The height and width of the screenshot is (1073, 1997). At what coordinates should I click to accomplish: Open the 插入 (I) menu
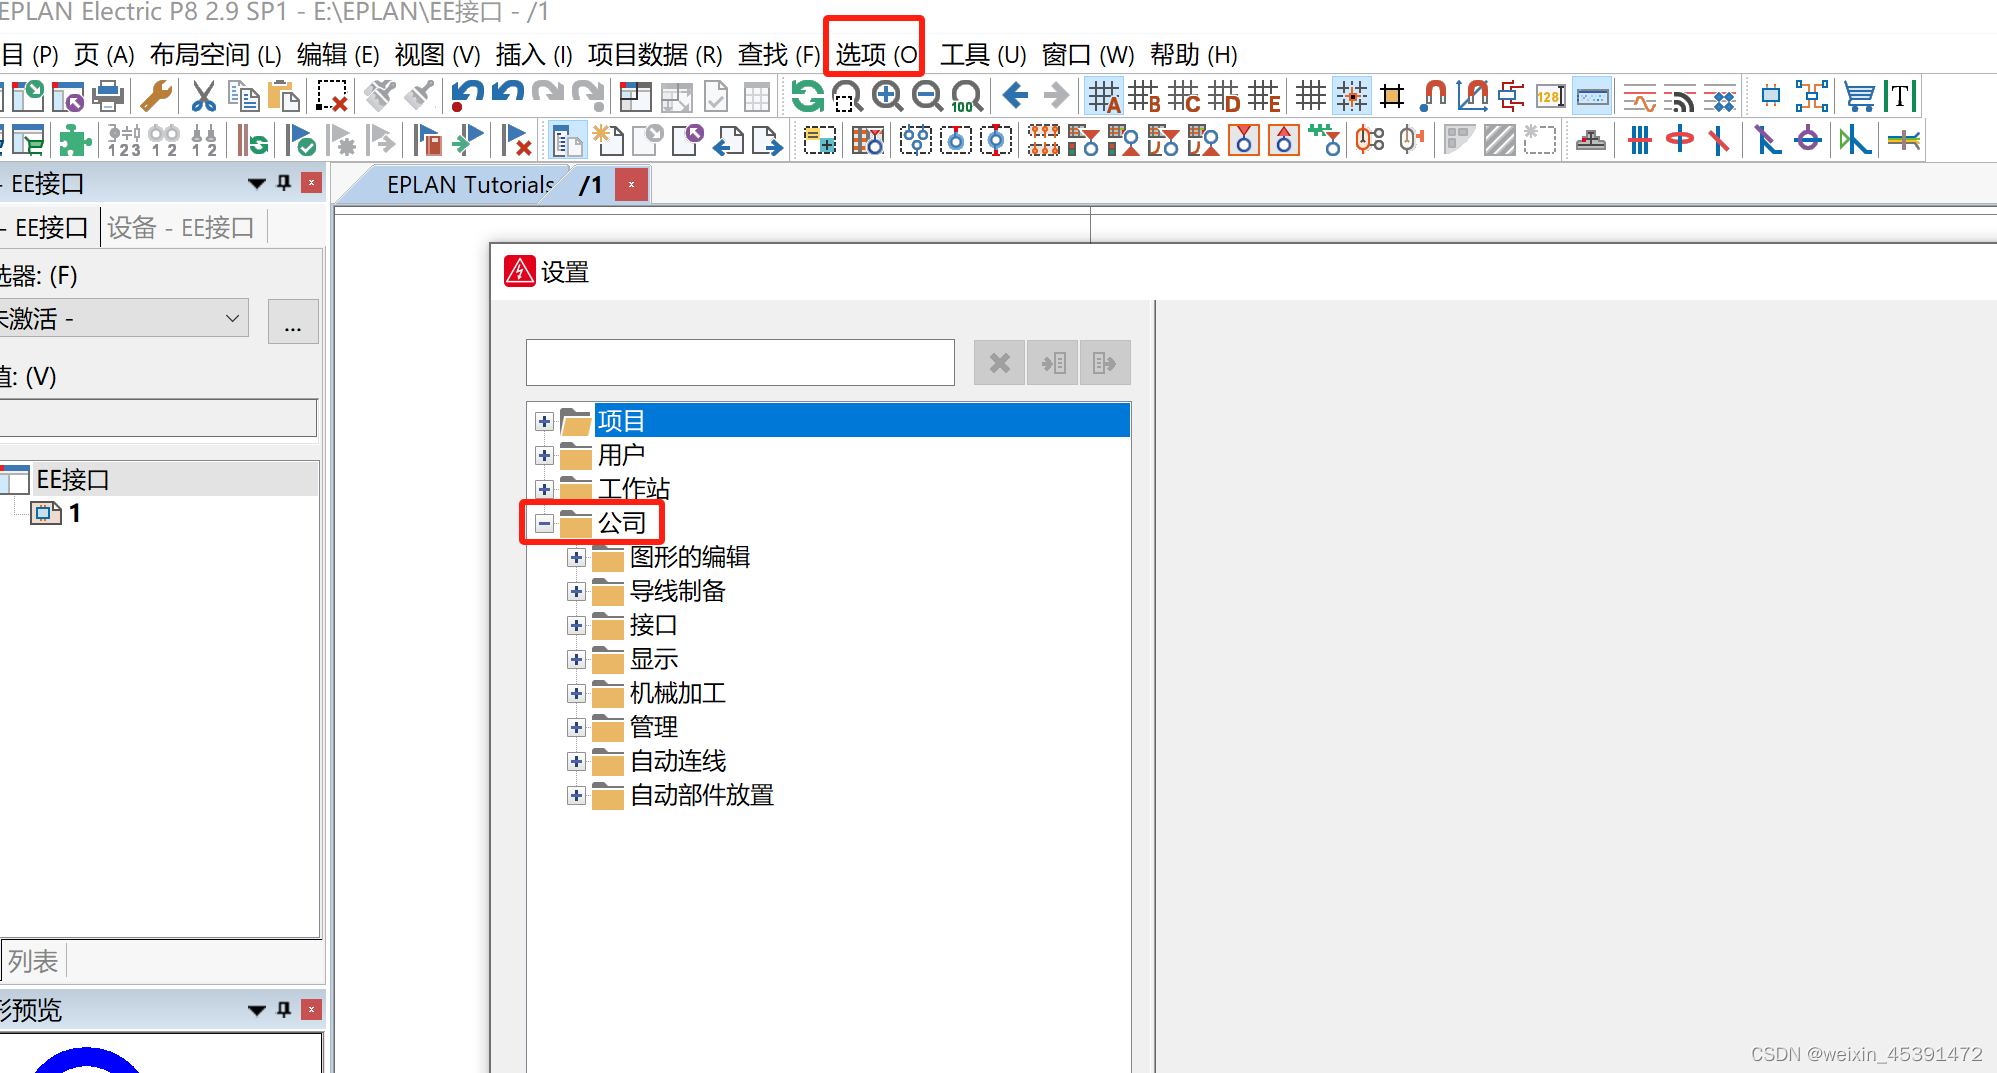click(x=534, y=55)
